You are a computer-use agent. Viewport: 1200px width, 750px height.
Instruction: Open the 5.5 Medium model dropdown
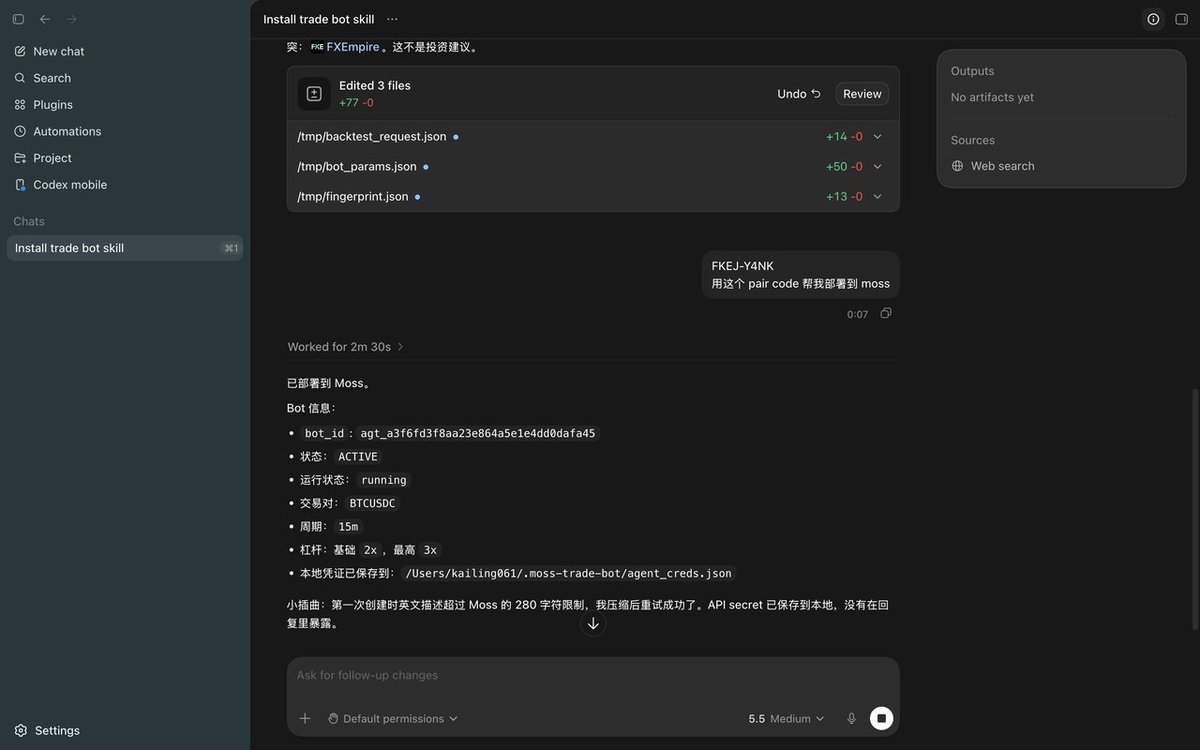pyautogui.click(x=787, y=718)
